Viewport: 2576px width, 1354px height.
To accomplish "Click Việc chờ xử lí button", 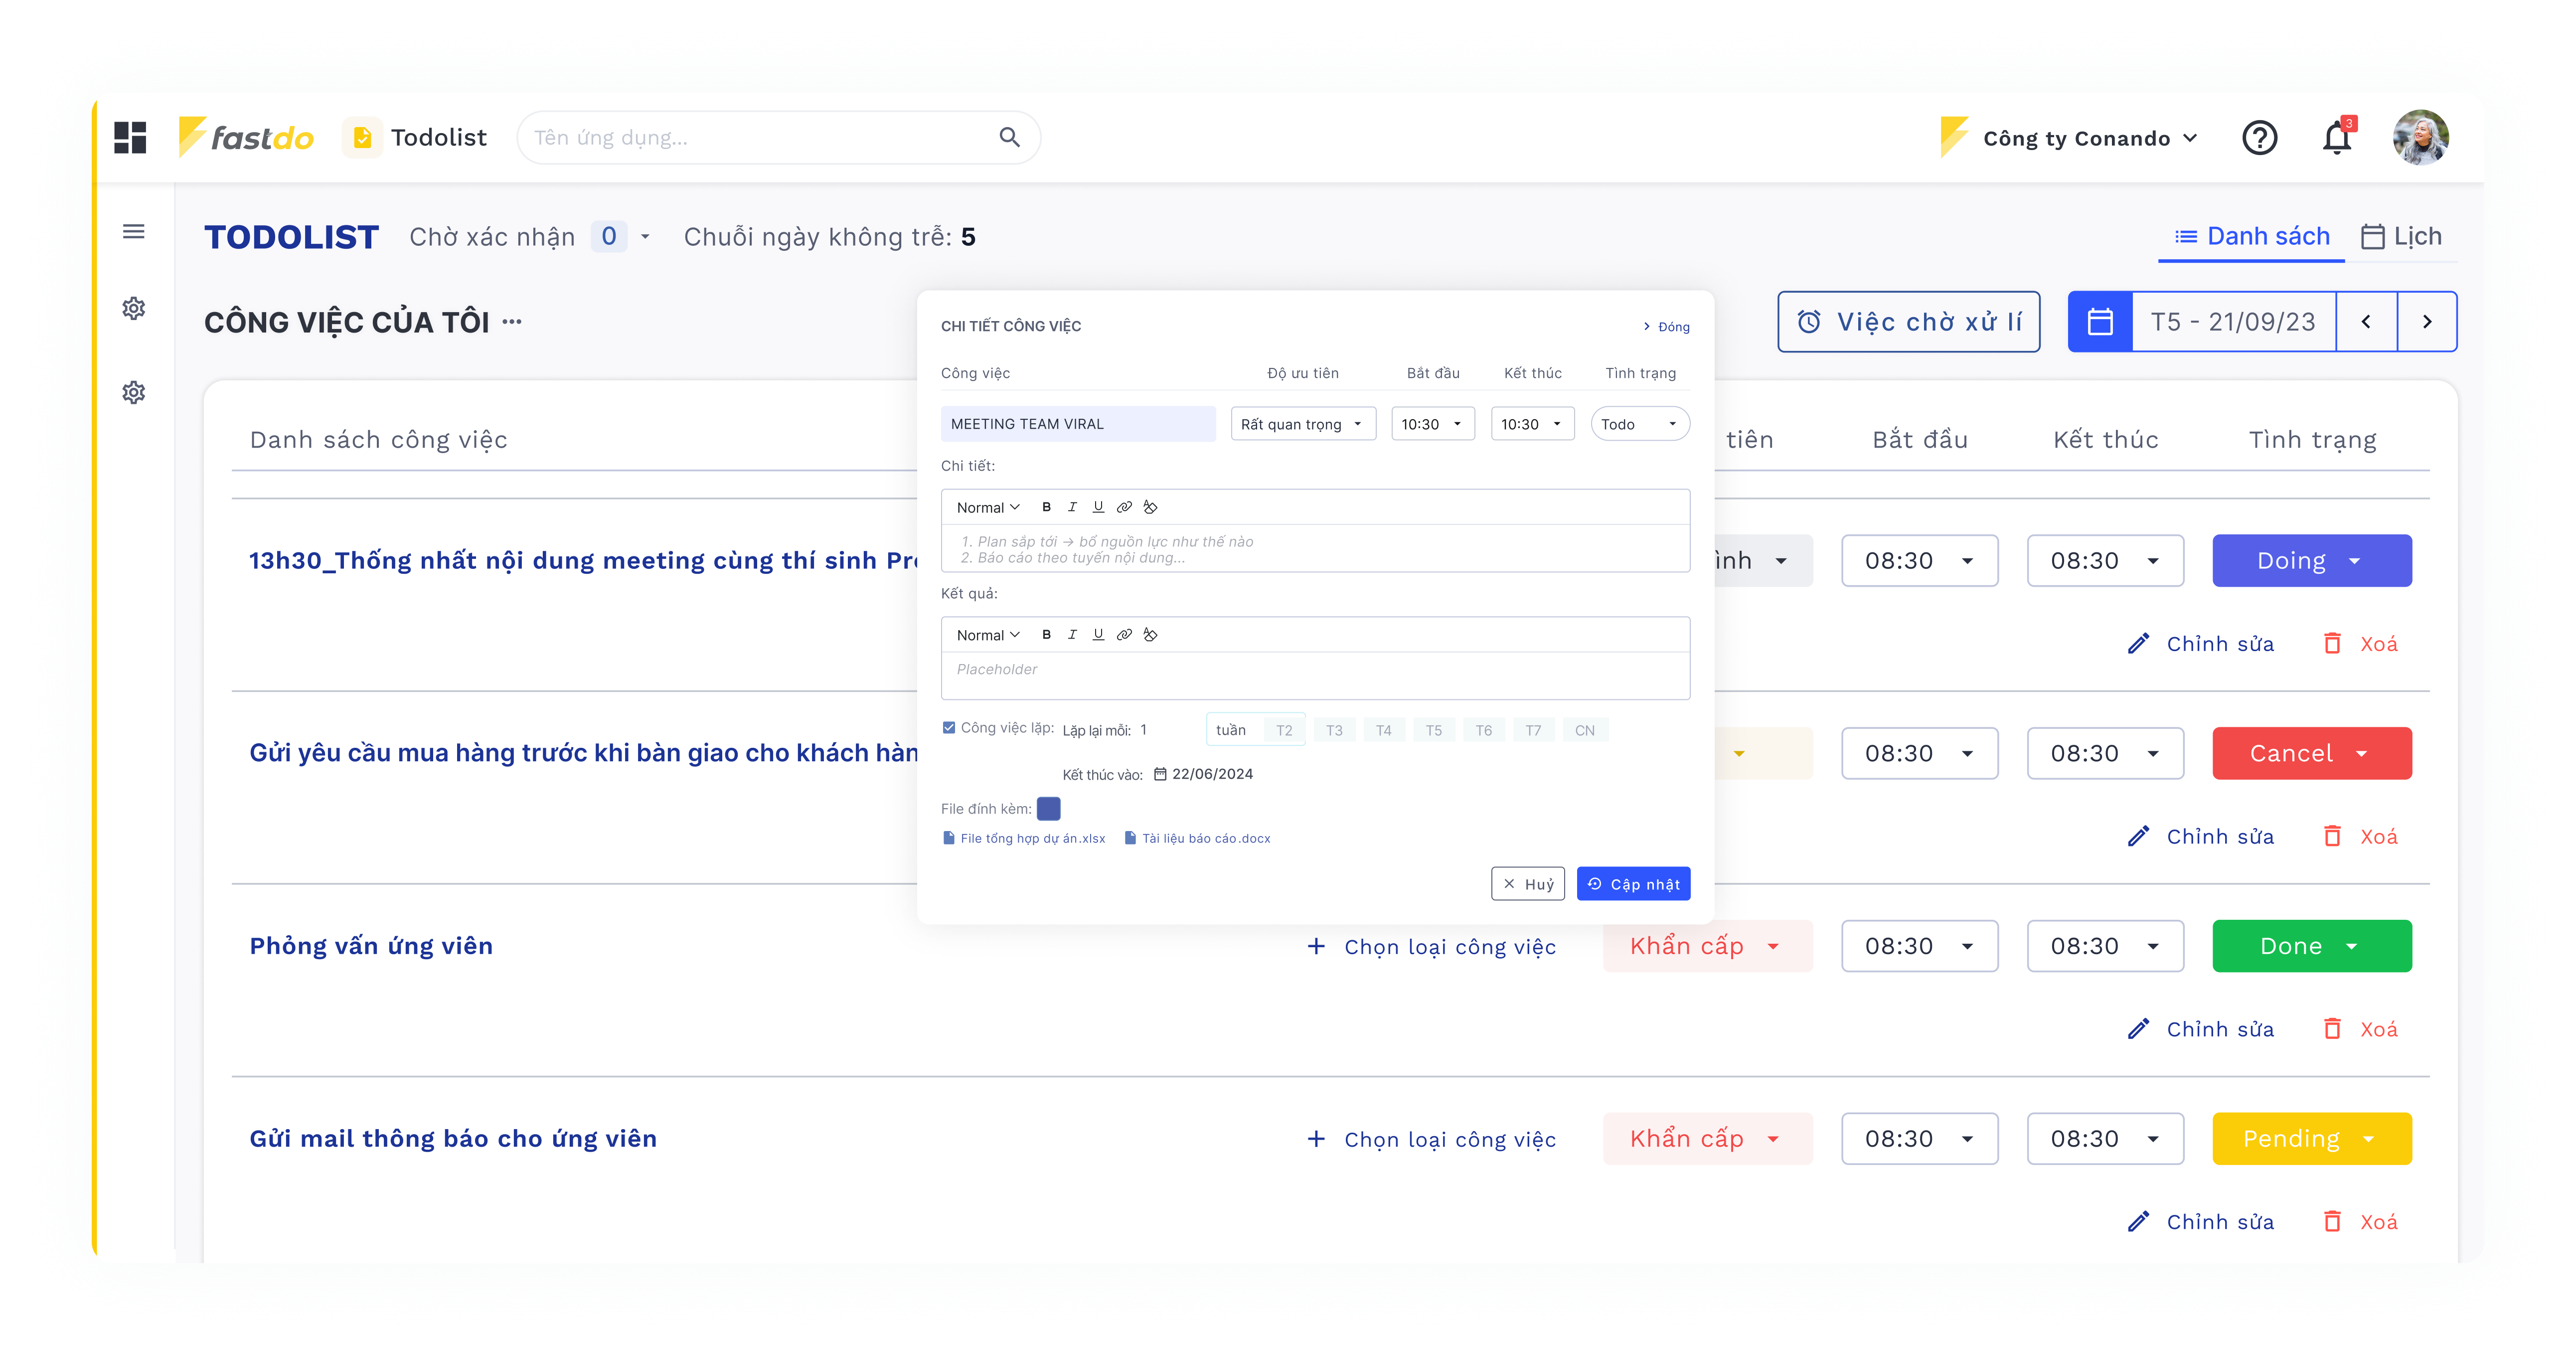I will click(1909, 322).
